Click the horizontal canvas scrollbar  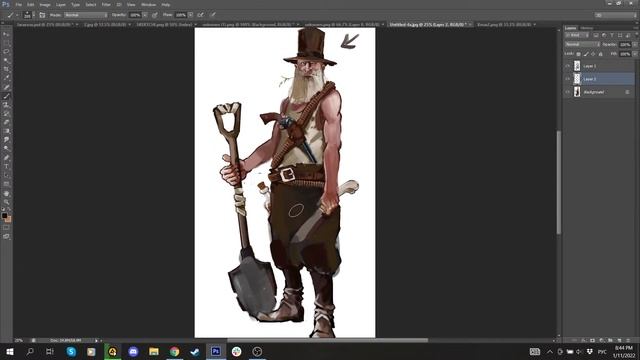coord(327,340)
